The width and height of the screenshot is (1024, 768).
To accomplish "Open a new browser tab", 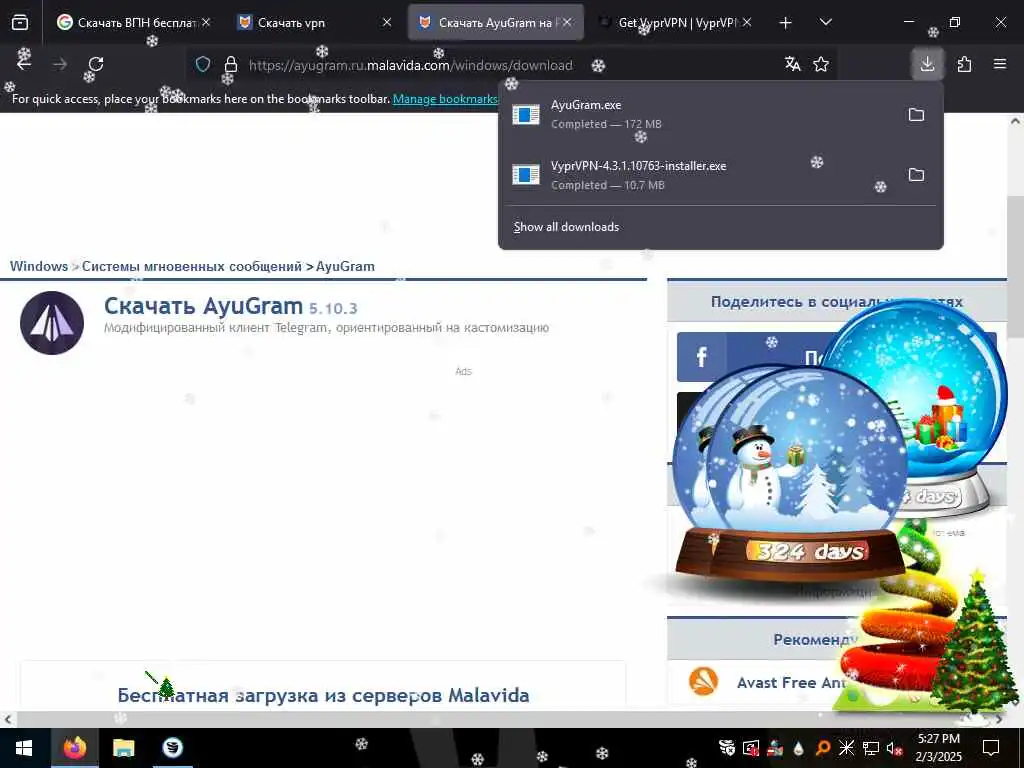I will click(x=786, y=23).
